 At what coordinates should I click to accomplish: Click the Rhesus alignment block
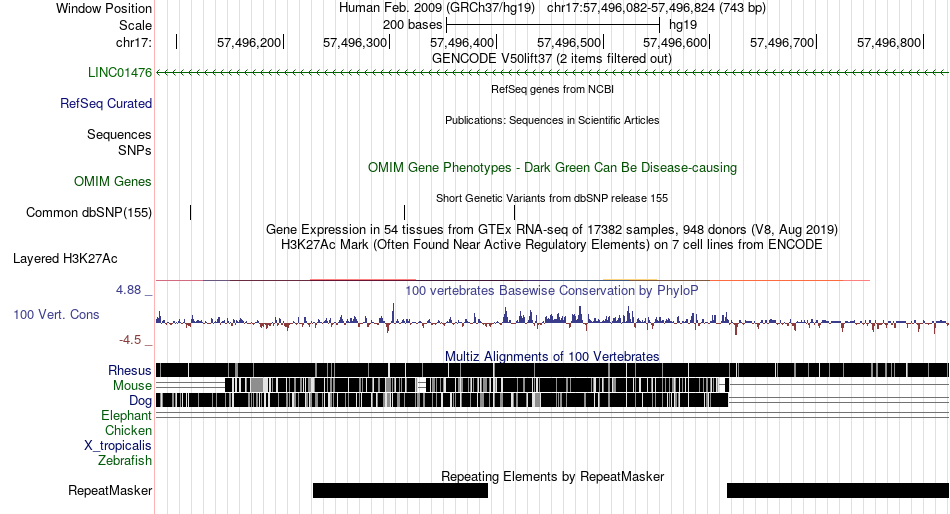pos(553,370)
